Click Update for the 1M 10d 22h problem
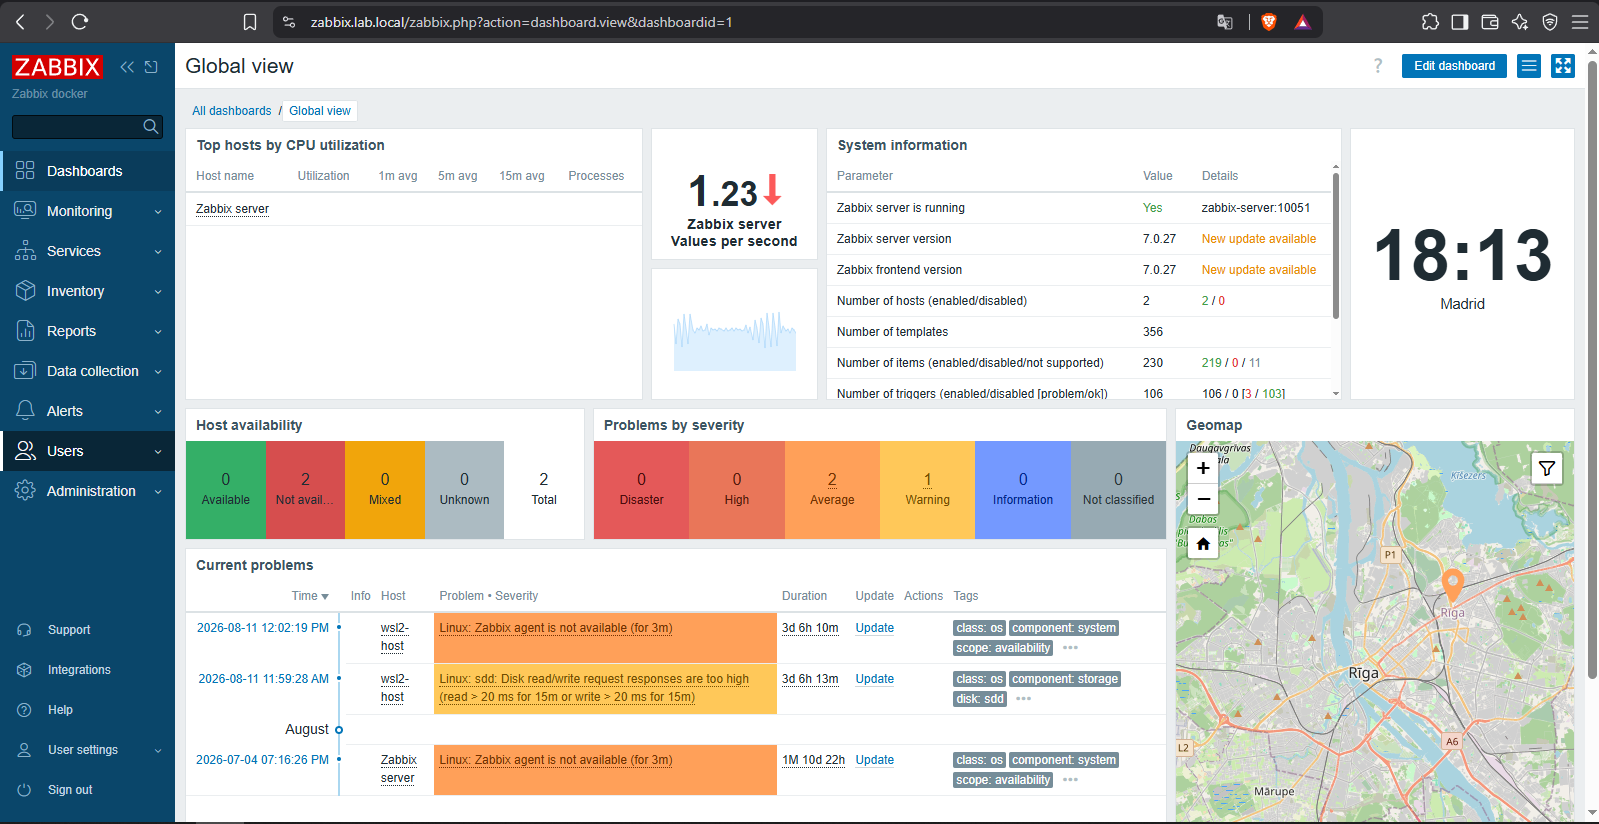The image size is (1599, 824). point(874,760)
